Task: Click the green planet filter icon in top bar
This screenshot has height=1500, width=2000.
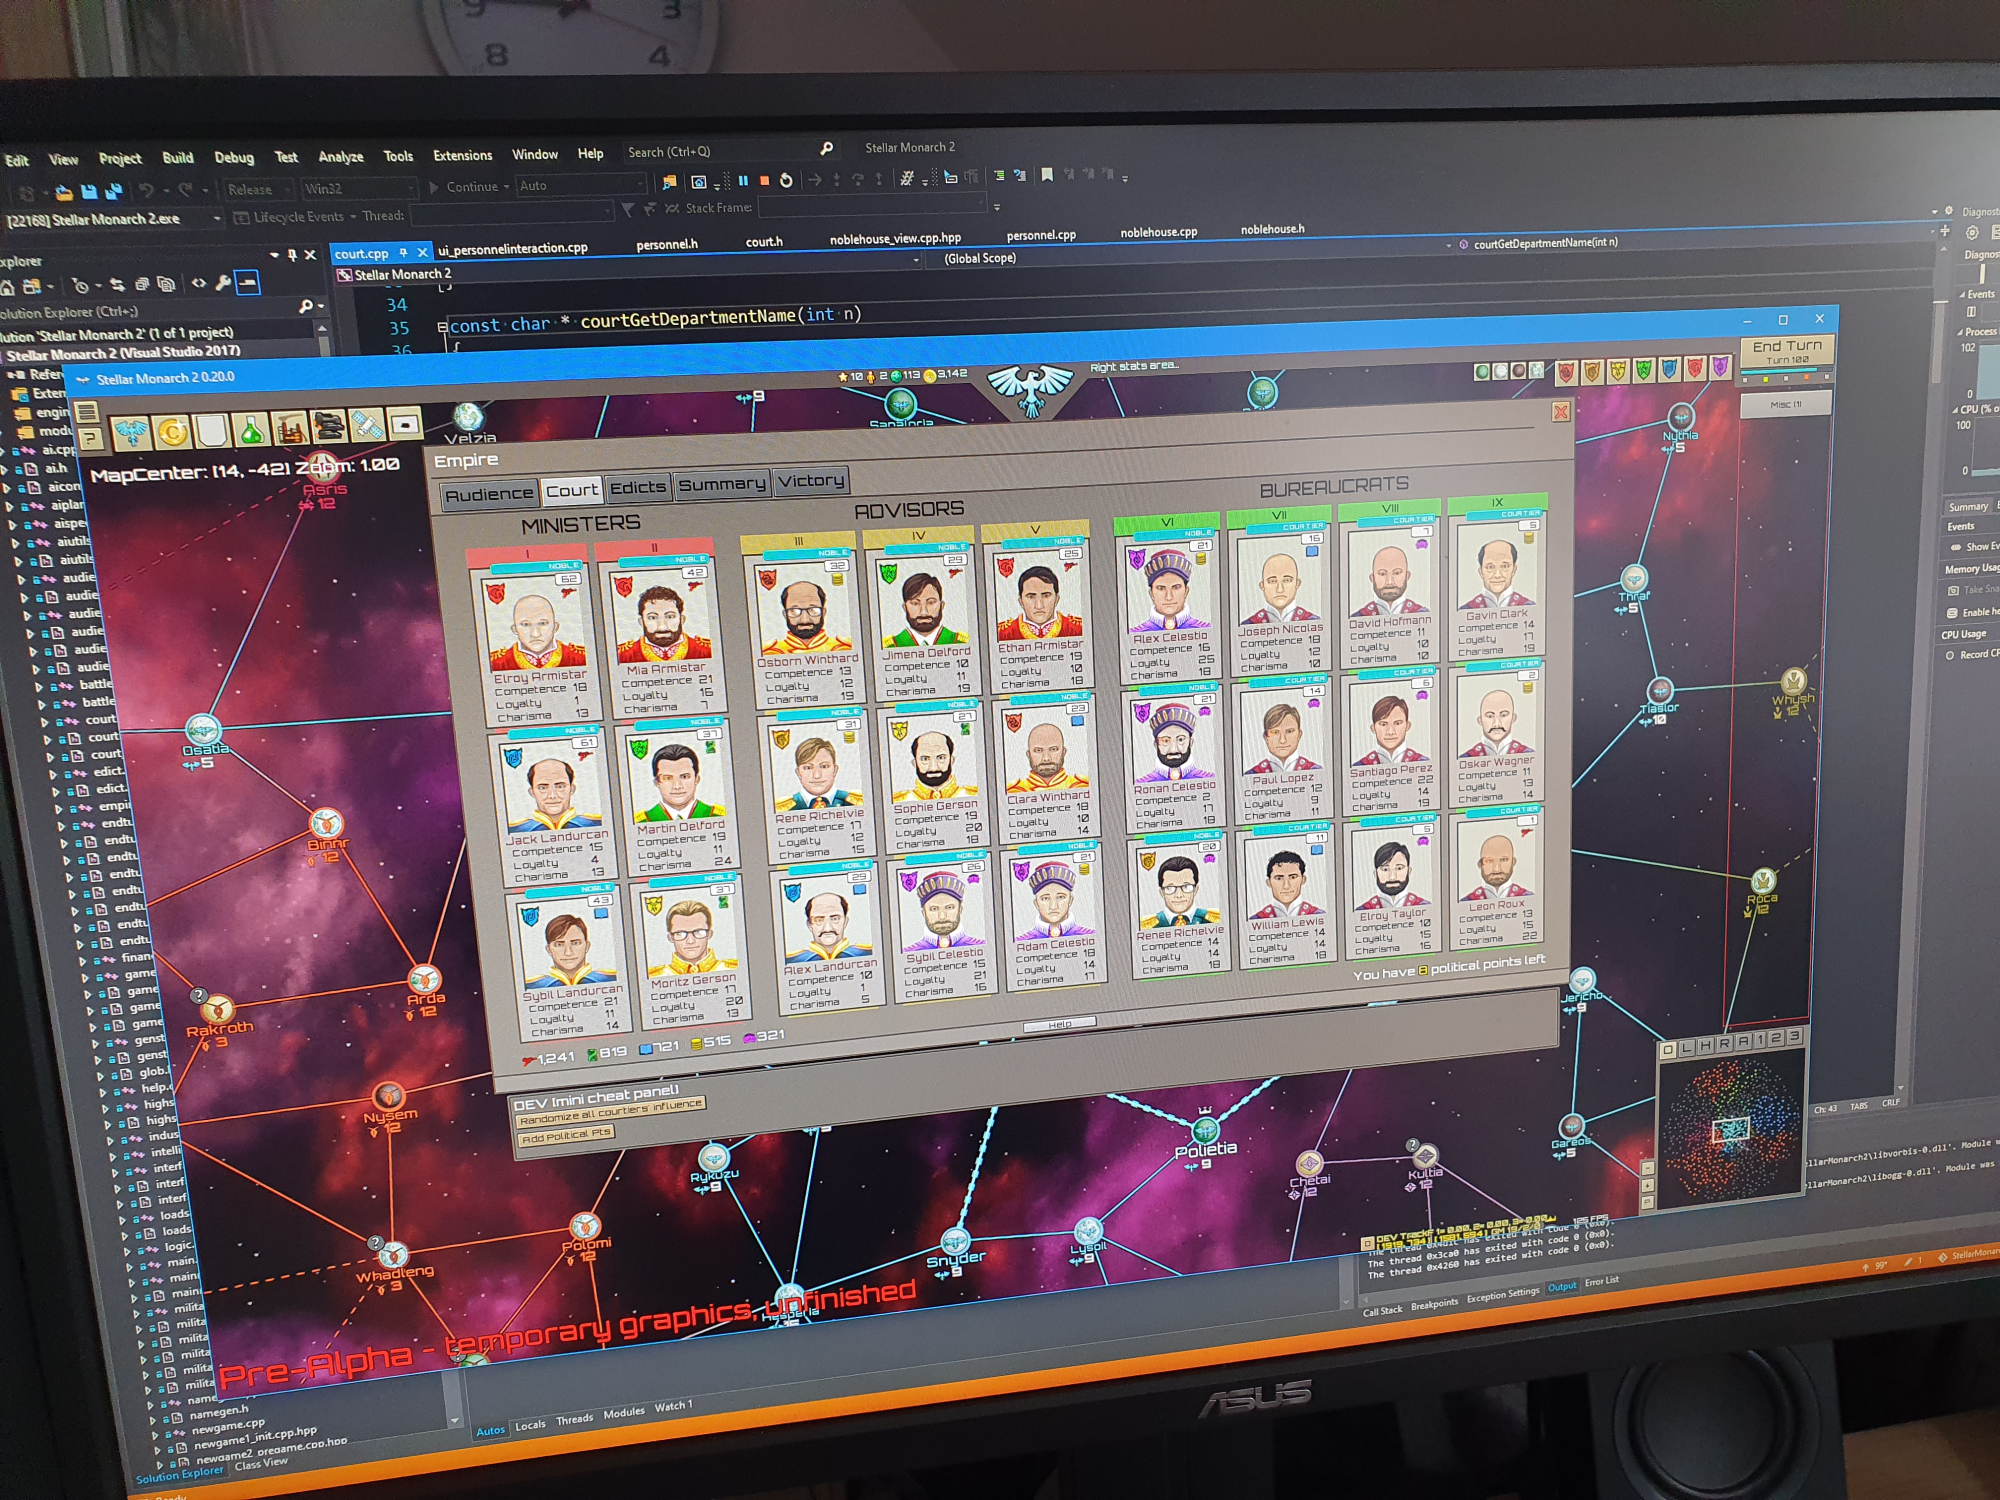Action: pos(1482,372)
